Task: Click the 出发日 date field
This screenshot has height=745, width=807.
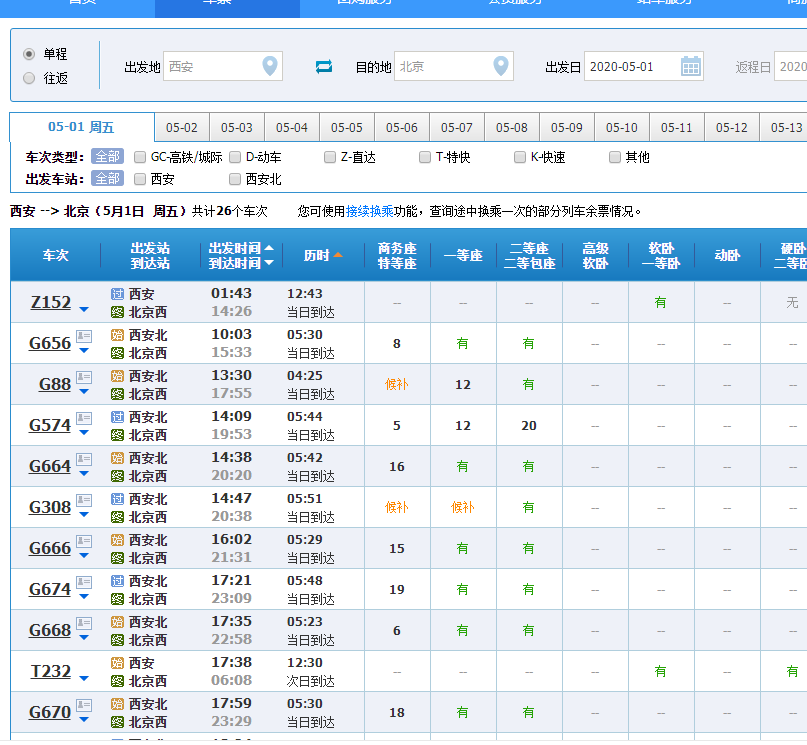Action: pyautogui.click(x=644, y=66)
